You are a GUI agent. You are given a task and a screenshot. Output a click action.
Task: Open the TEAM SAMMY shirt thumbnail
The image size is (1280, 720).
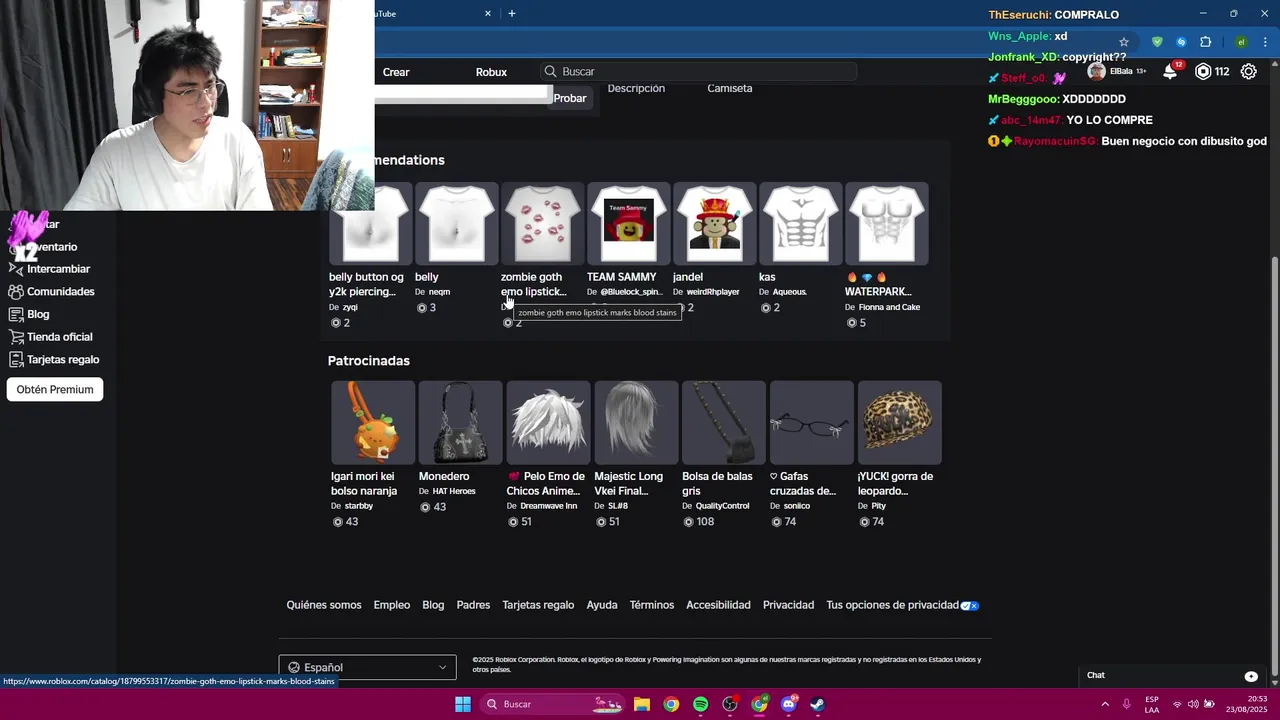[628, 223]
